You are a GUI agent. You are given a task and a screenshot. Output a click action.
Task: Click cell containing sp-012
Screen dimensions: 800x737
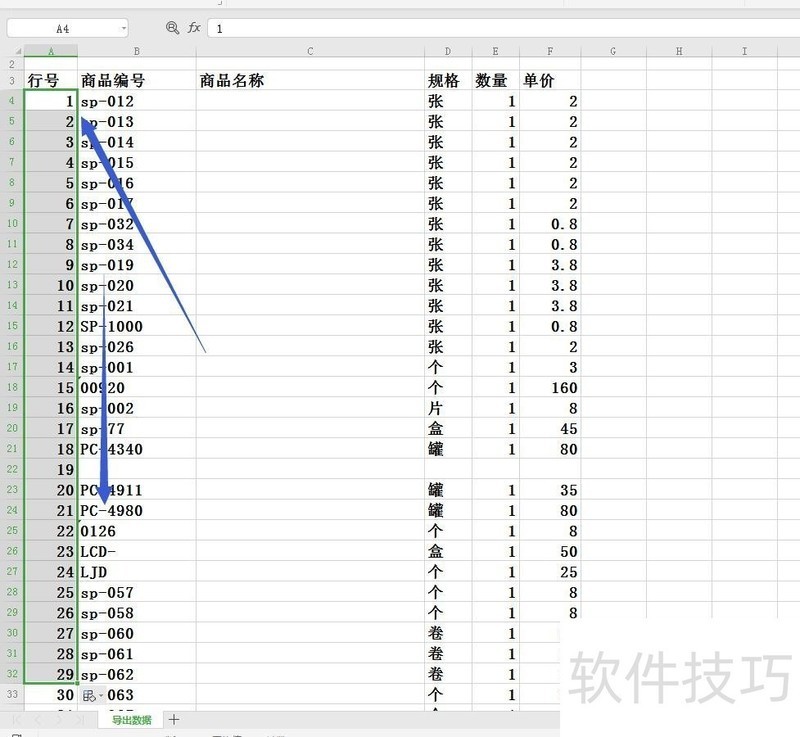click(x=137, y=101)
